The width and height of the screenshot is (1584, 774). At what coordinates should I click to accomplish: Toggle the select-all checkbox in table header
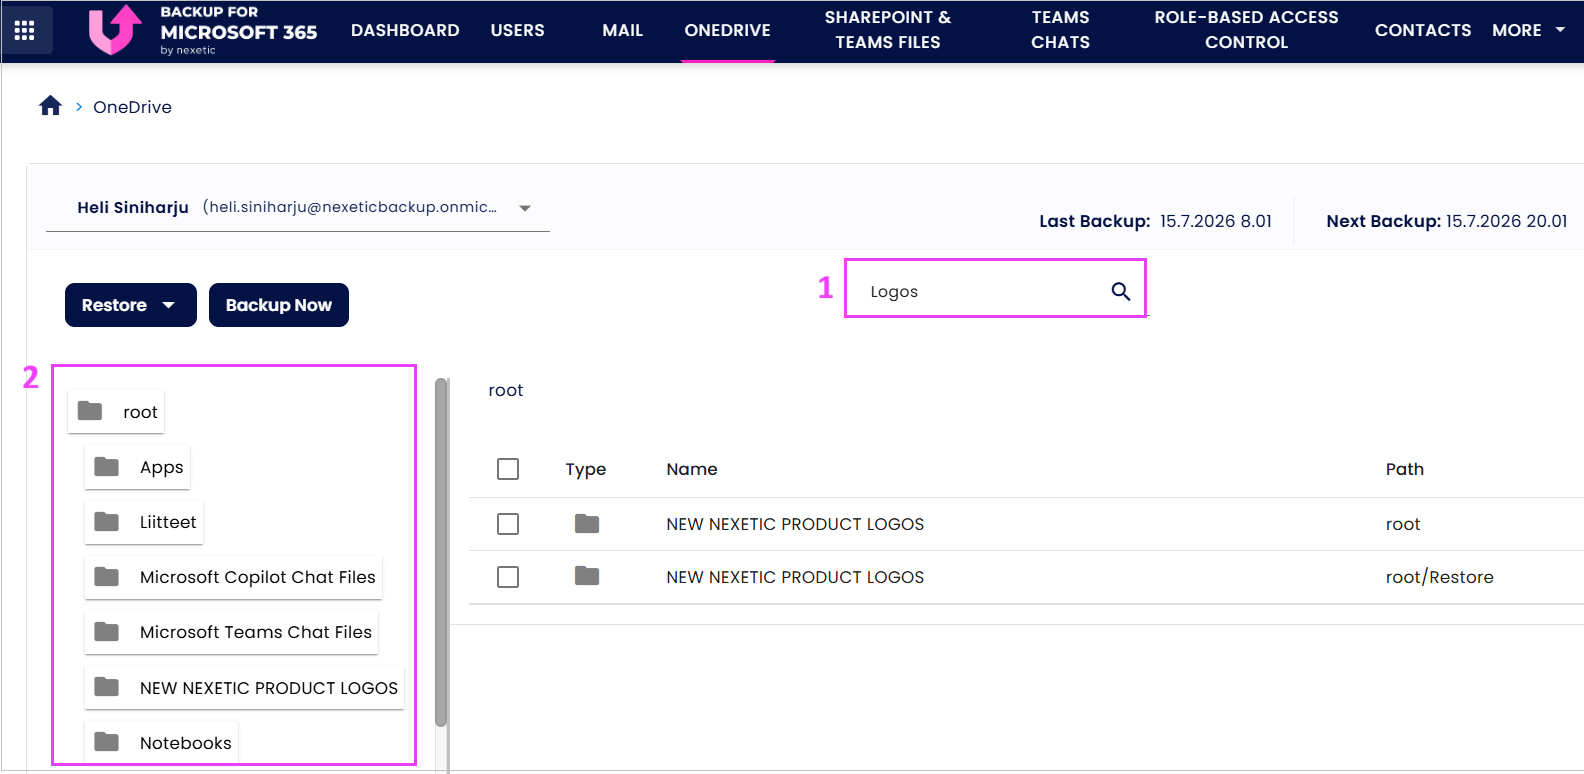508,469
